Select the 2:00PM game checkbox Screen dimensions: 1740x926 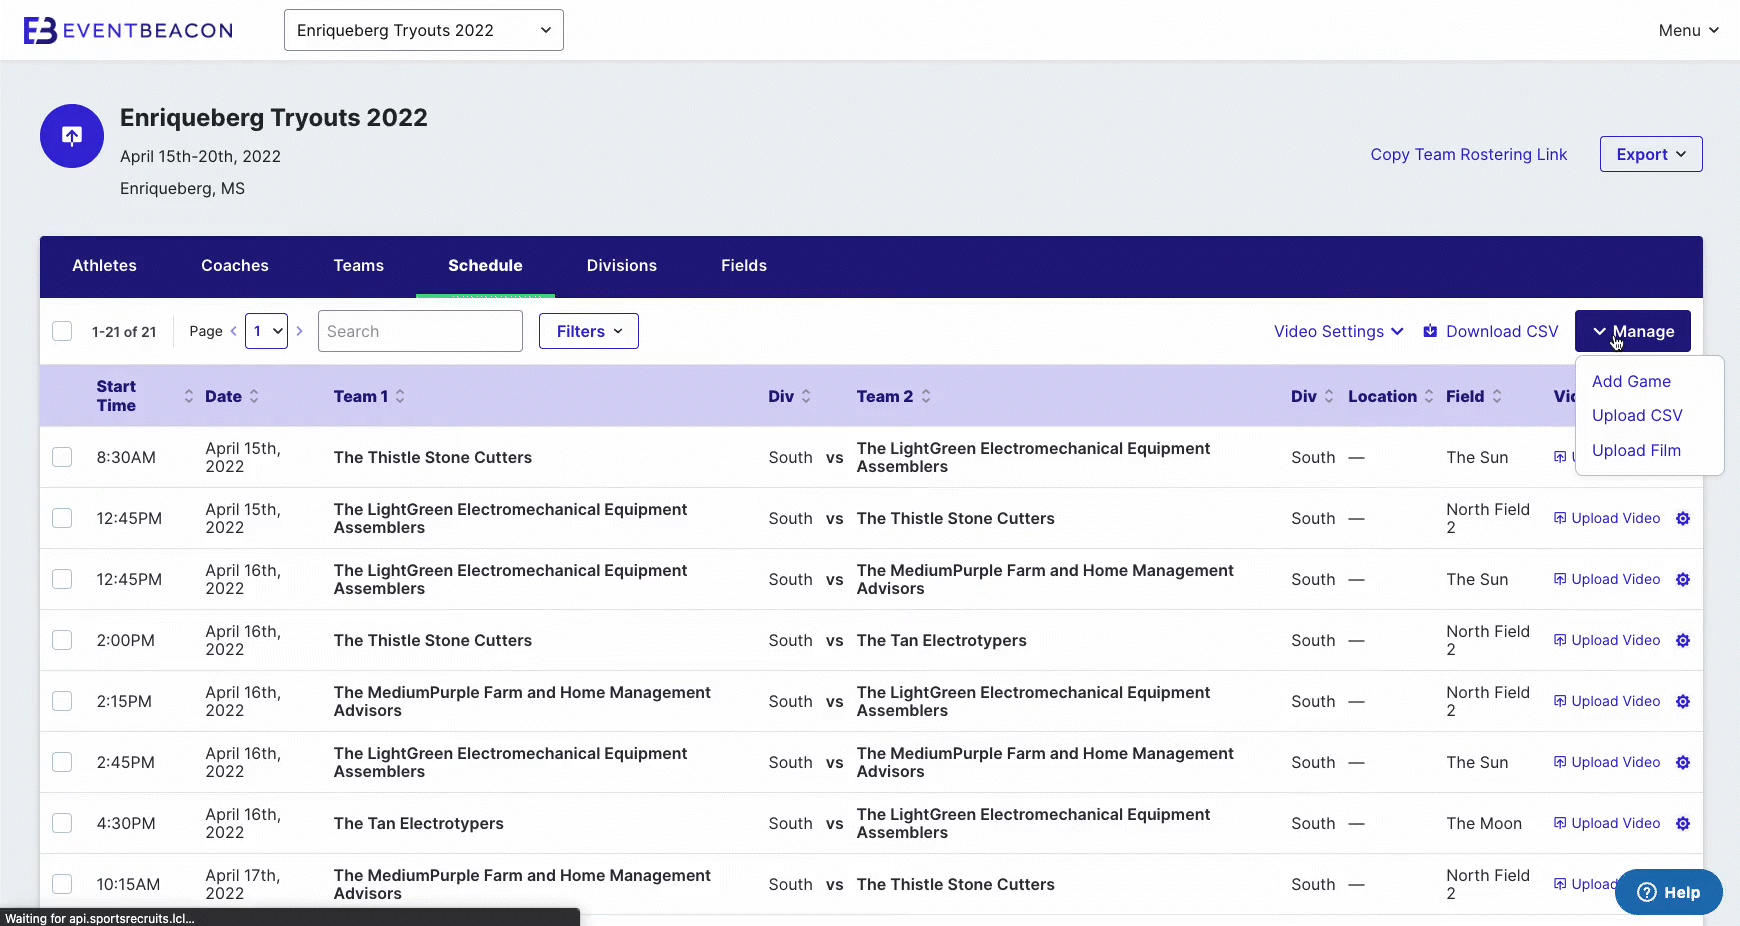tap(62, 640)
